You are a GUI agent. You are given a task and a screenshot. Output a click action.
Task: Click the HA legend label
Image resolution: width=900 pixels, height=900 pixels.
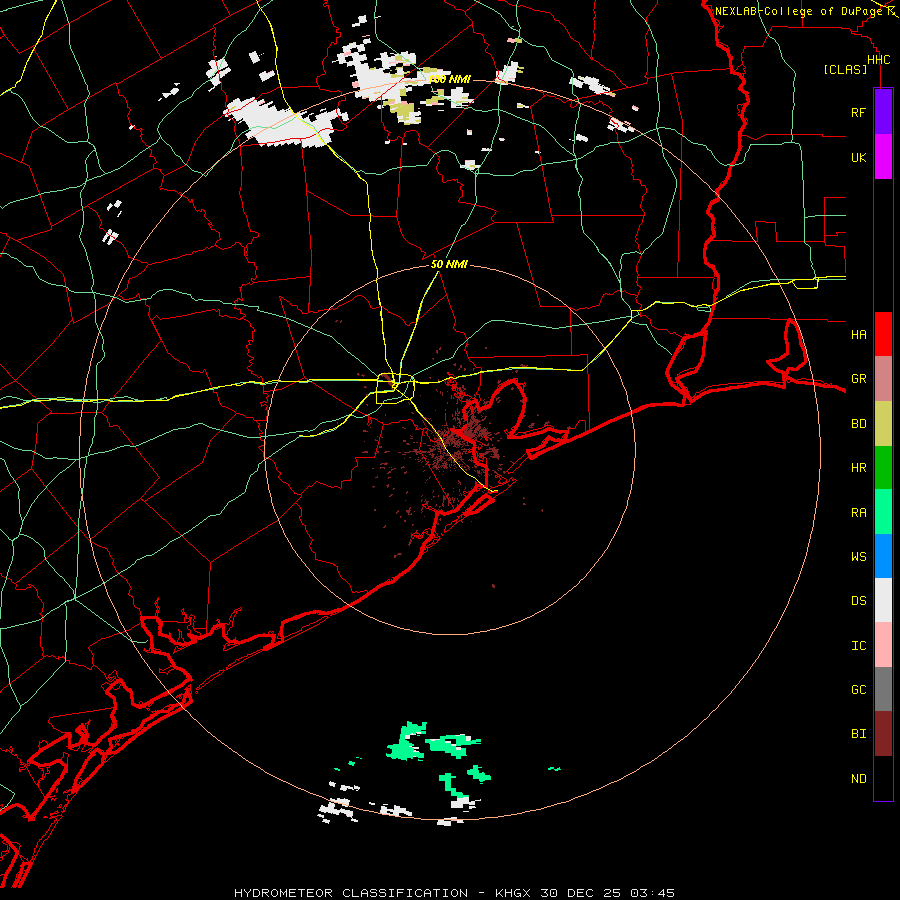click(858, 334)
